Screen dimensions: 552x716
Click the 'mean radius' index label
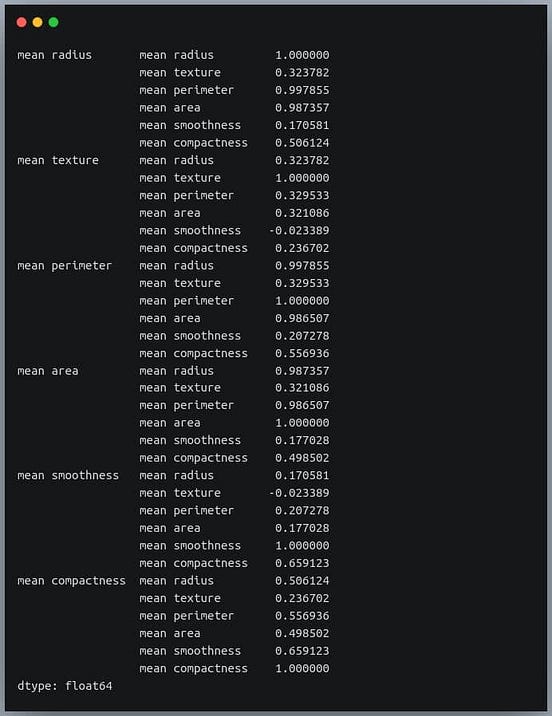pos(54,55)
